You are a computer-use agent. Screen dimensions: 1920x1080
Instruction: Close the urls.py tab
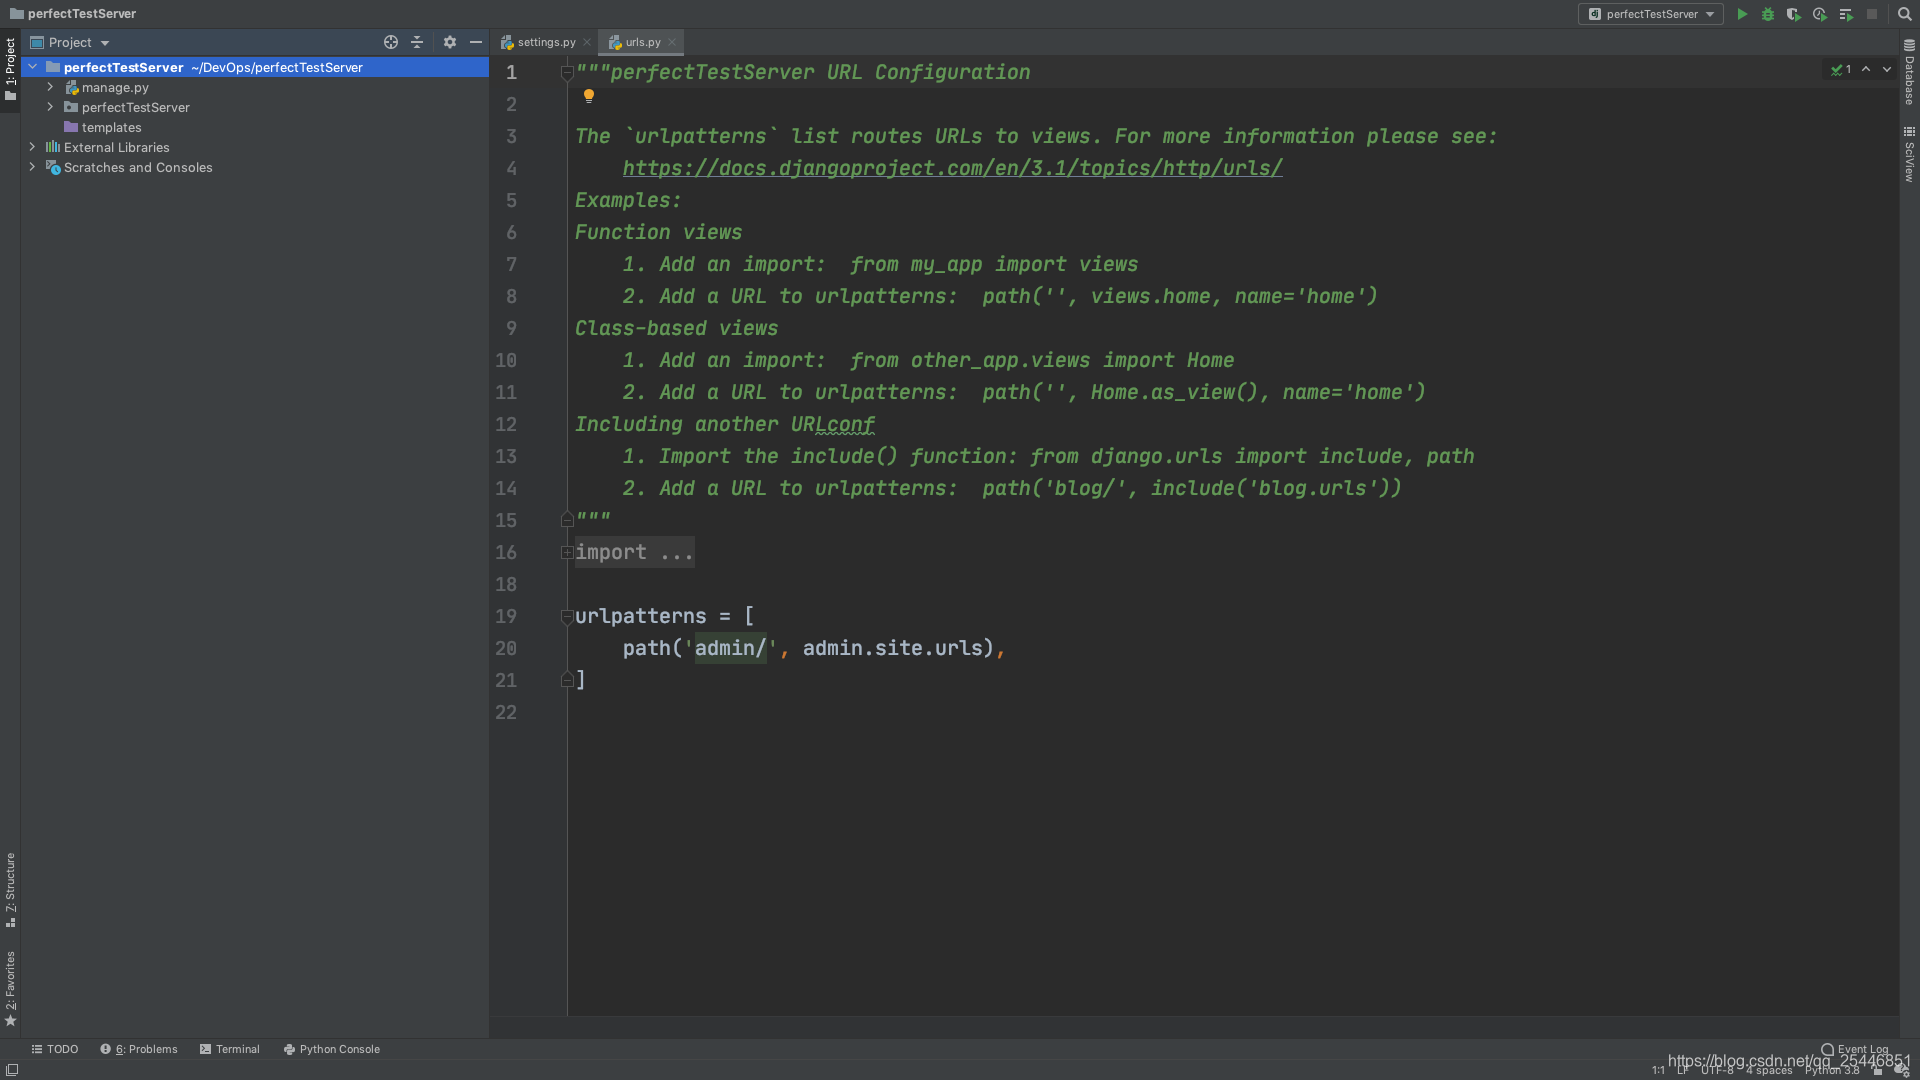pos(672,42)
